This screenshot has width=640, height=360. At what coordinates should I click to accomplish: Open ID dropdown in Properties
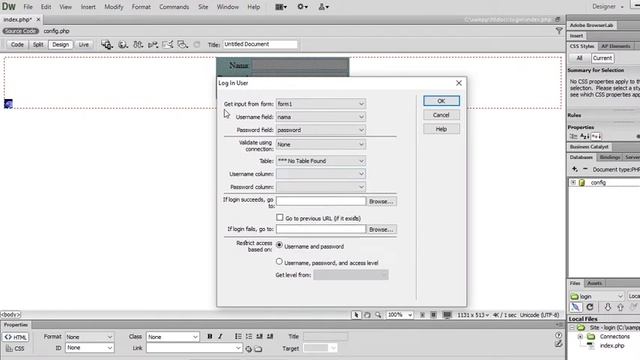pyautogui.click(x=89, y=348)
